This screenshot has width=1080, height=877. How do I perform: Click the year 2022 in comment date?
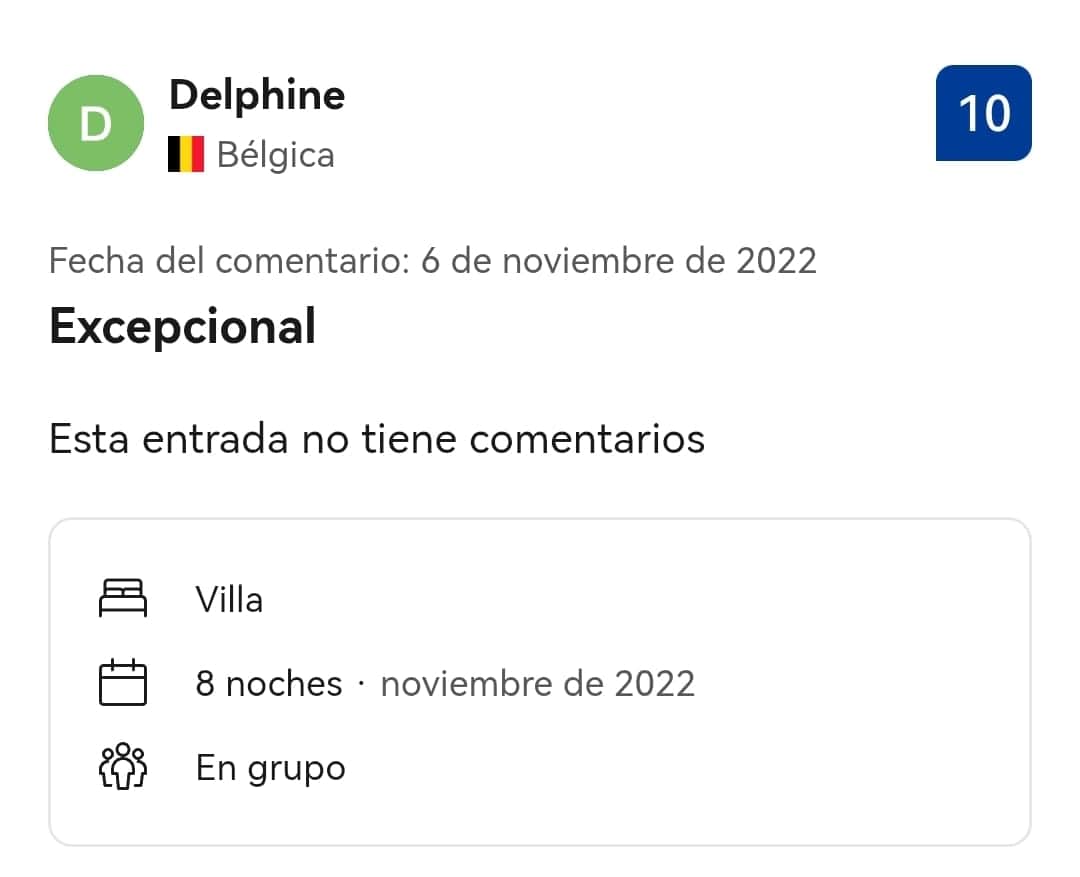tap(776, 261)
